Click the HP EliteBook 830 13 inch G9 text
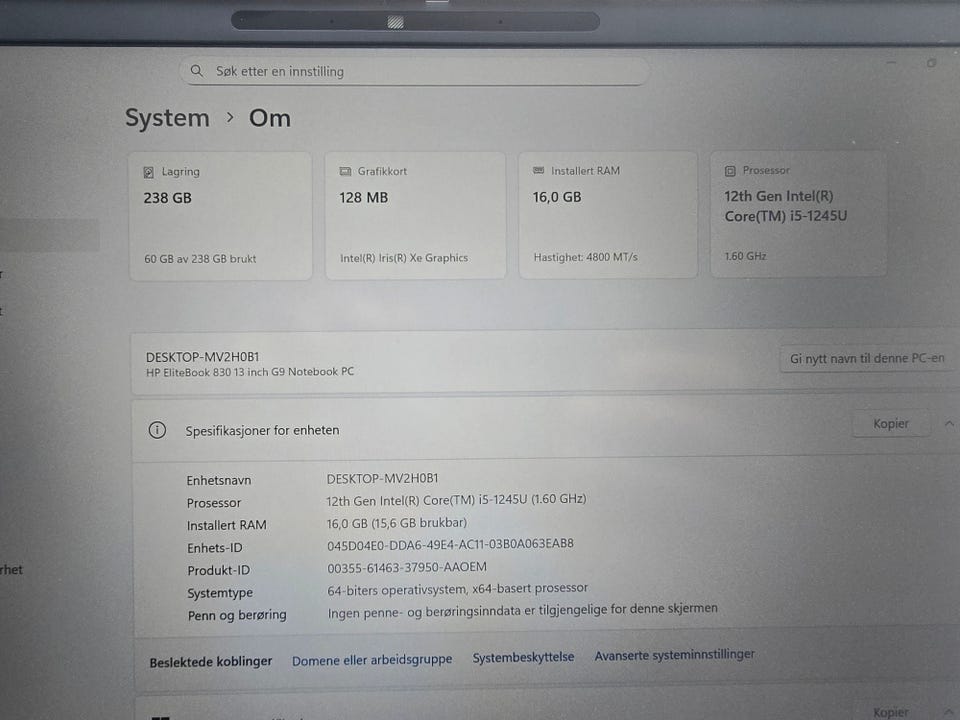Screen dimensions: 960x720 coord(250,372)
